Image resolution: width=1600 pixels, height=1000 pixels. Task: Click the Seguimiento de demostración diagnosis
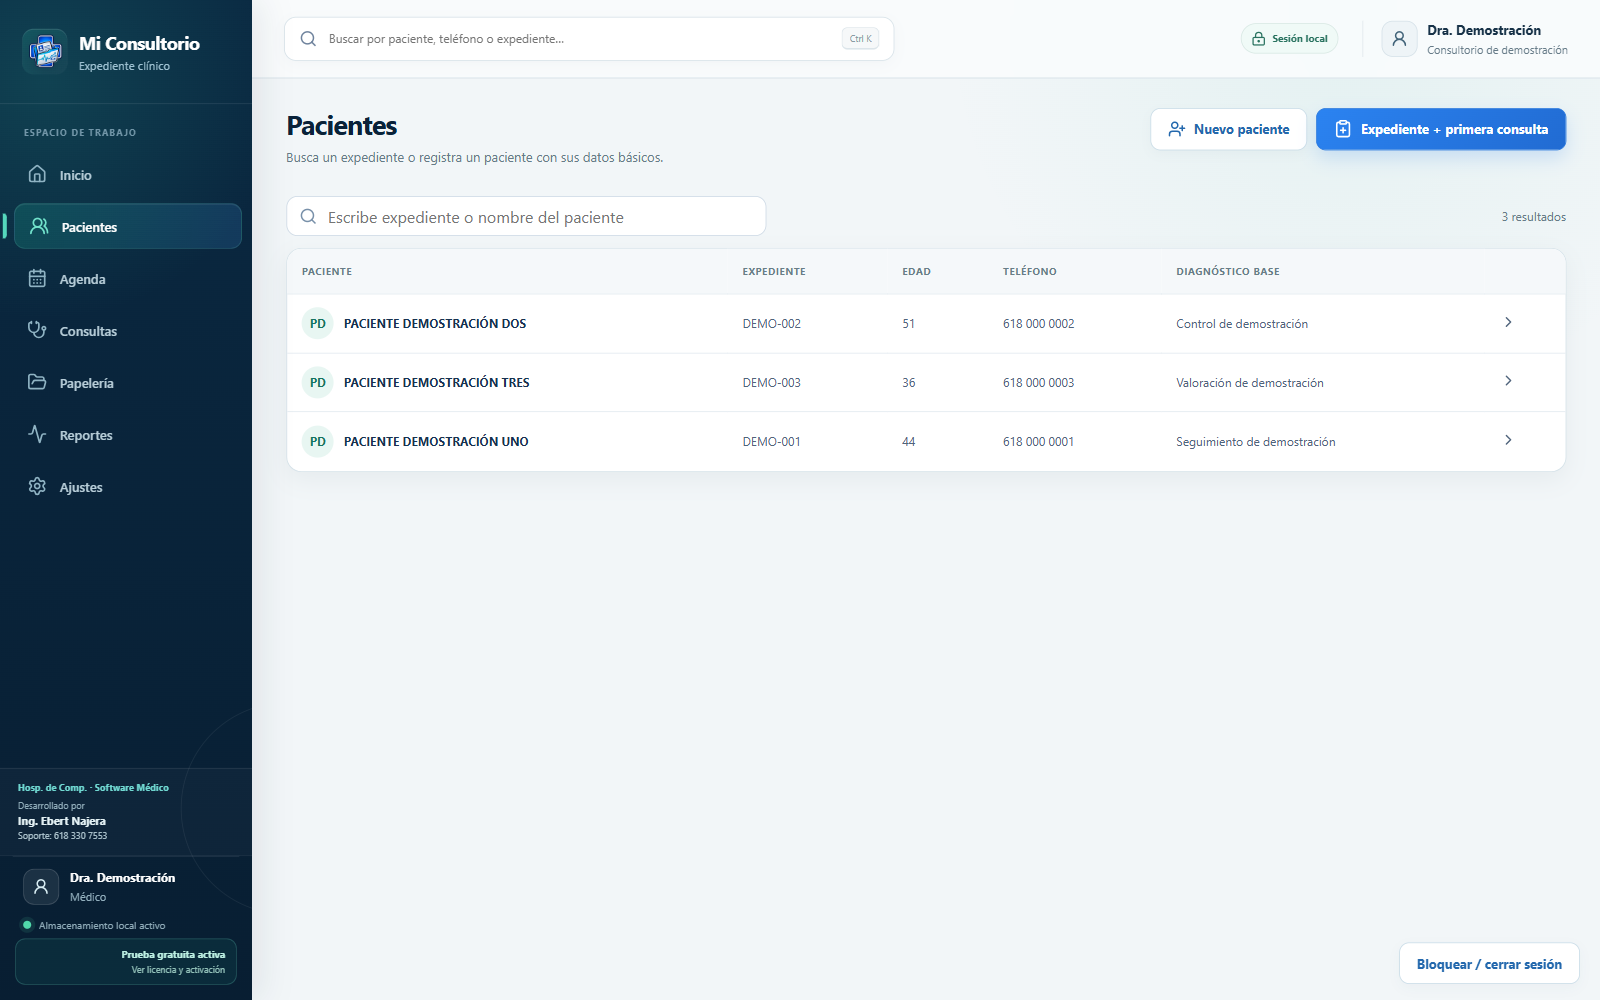pos(1256,442)
